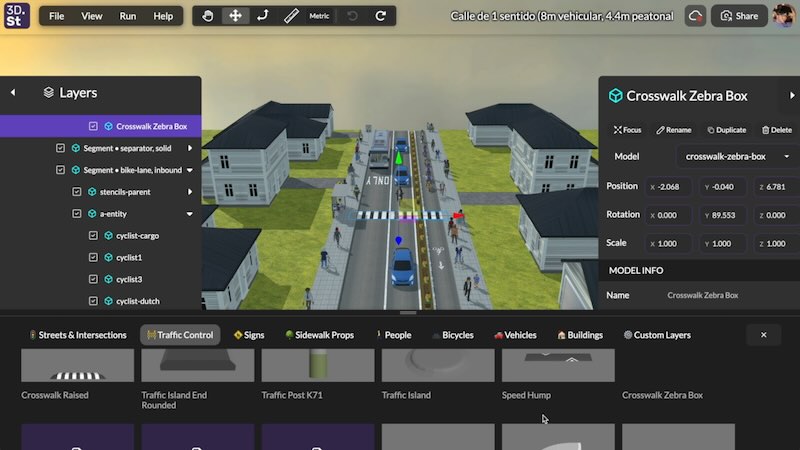
Task: Click the red X-axis gizmo arrow
Action: tap(458, 216)
